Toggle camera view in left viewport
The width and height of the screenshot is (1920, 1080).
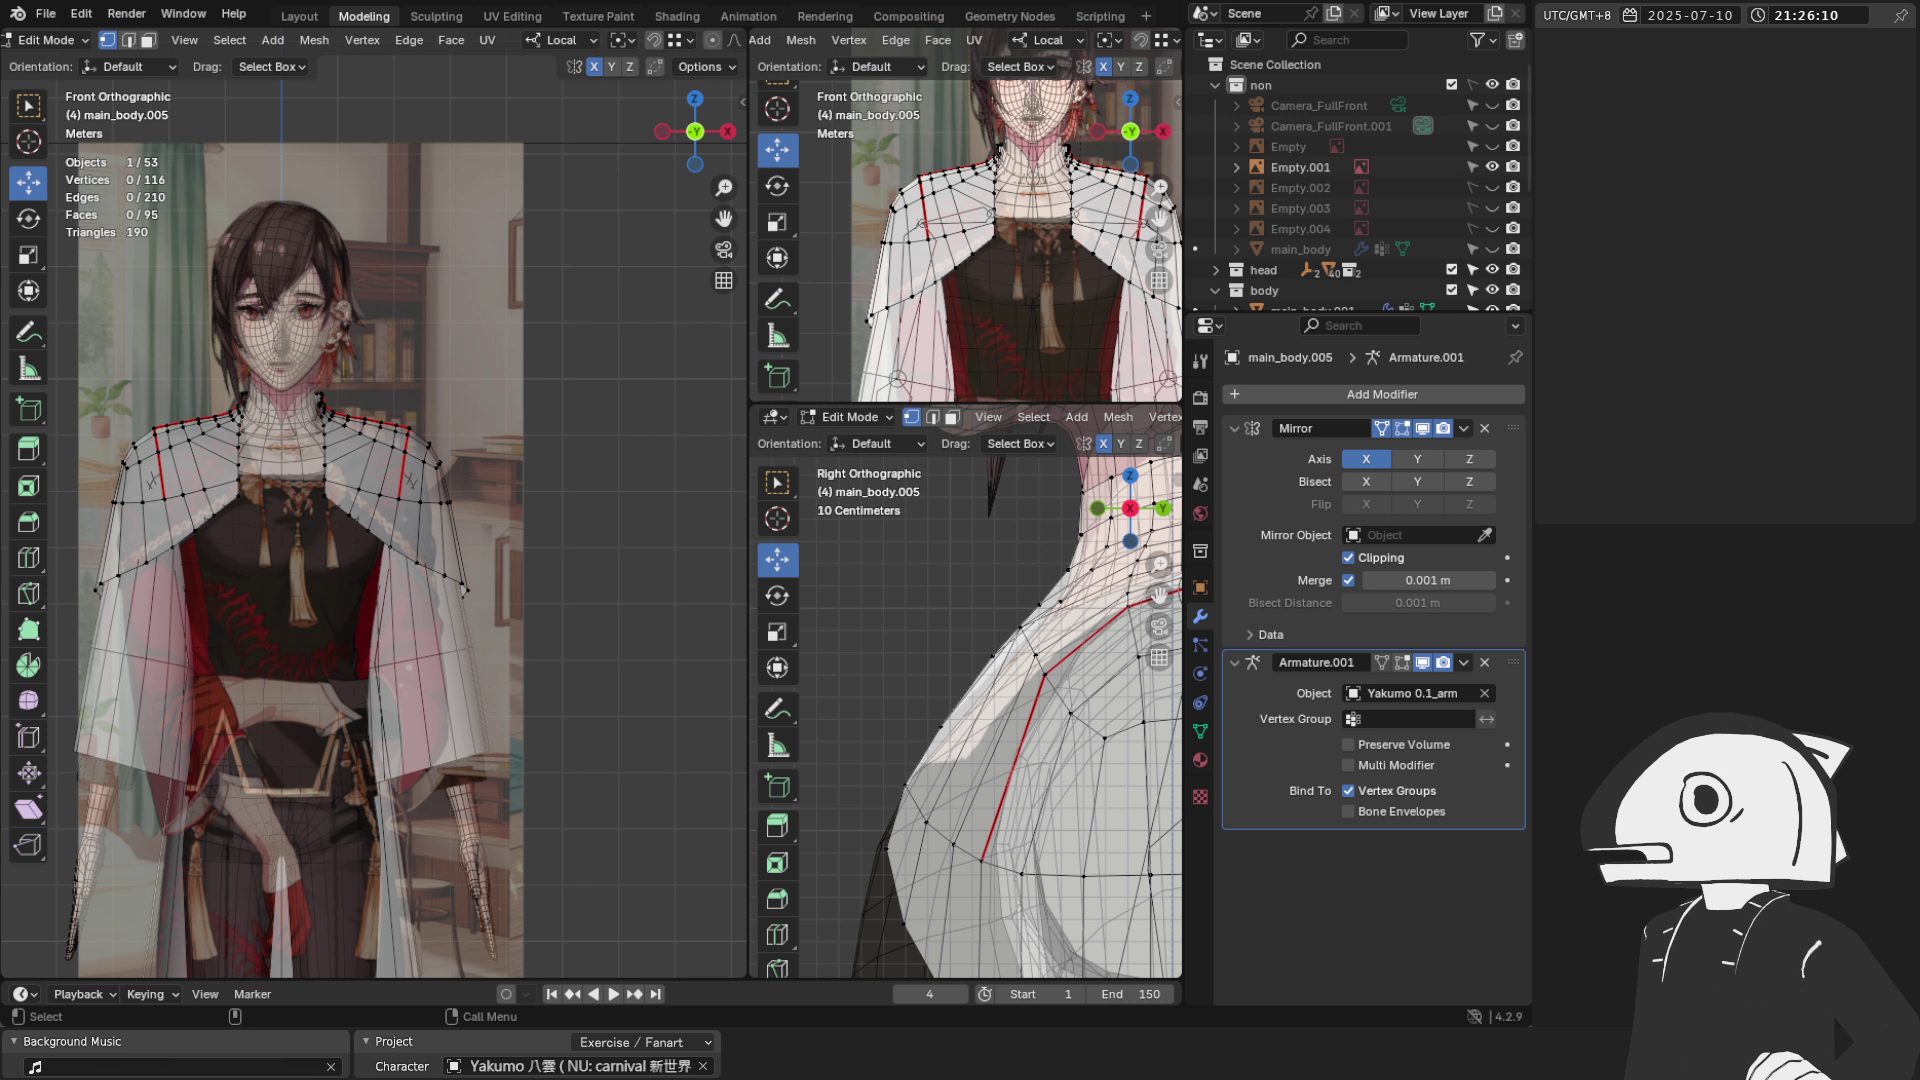724,249
